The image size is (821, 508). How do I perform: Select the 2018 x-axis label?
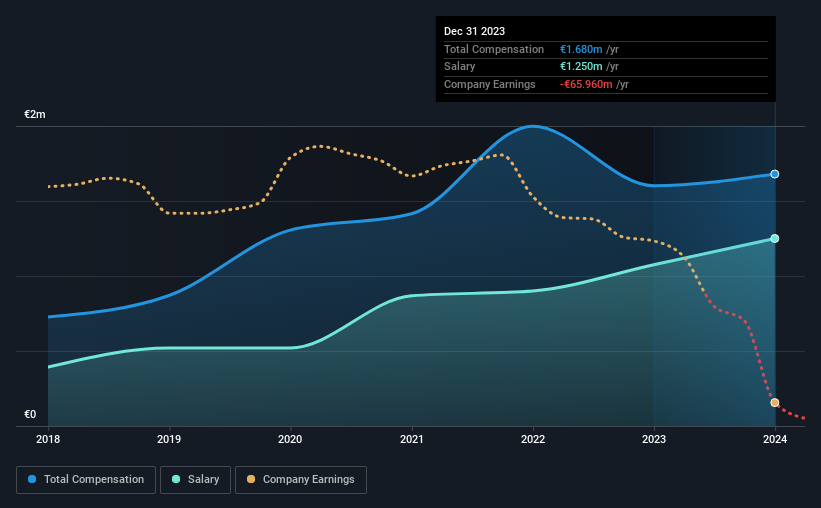pos(48,439)
